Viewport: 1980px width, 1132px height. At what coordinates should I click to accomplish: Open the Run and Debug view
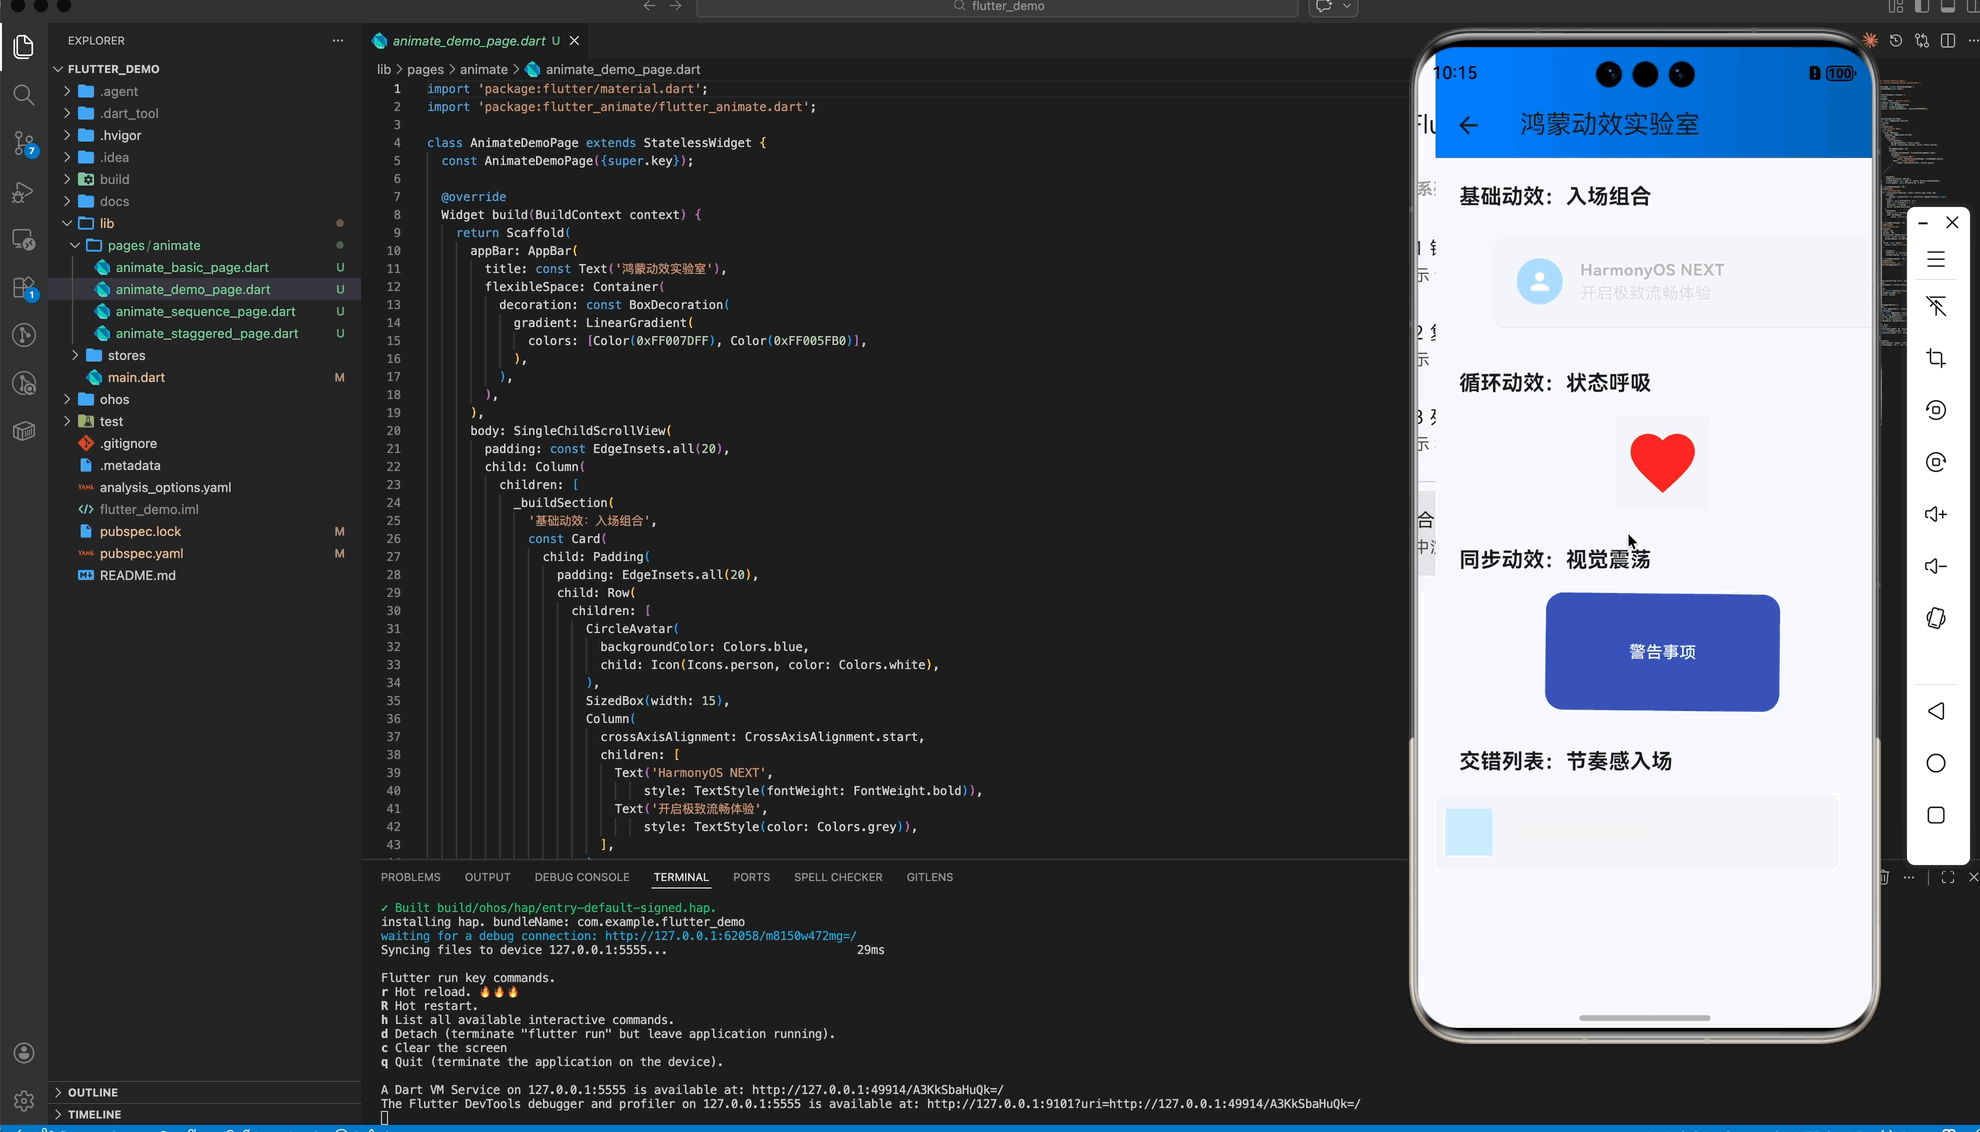tap(24, 192)
